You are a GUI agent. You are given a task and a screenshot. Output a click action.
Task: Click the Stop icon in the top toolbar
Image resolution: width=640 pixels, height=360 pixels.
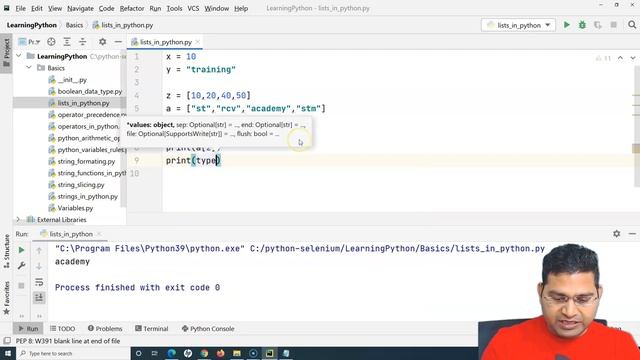click(x=613, y=25)
